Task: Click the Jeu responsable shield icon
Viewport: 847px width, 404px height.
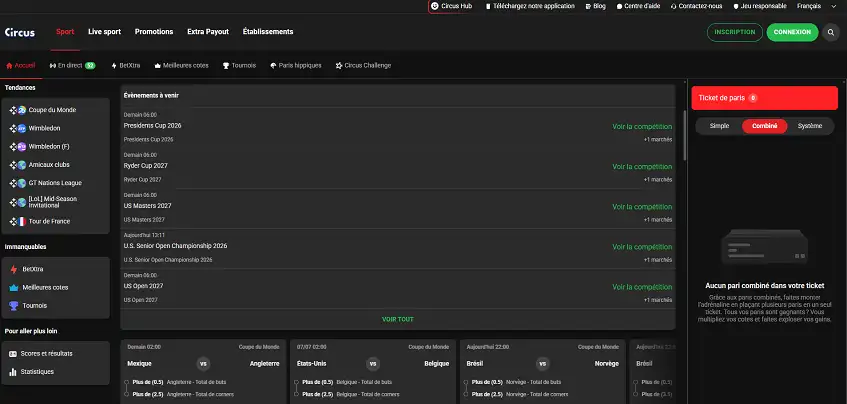Action: pos(736,6)
